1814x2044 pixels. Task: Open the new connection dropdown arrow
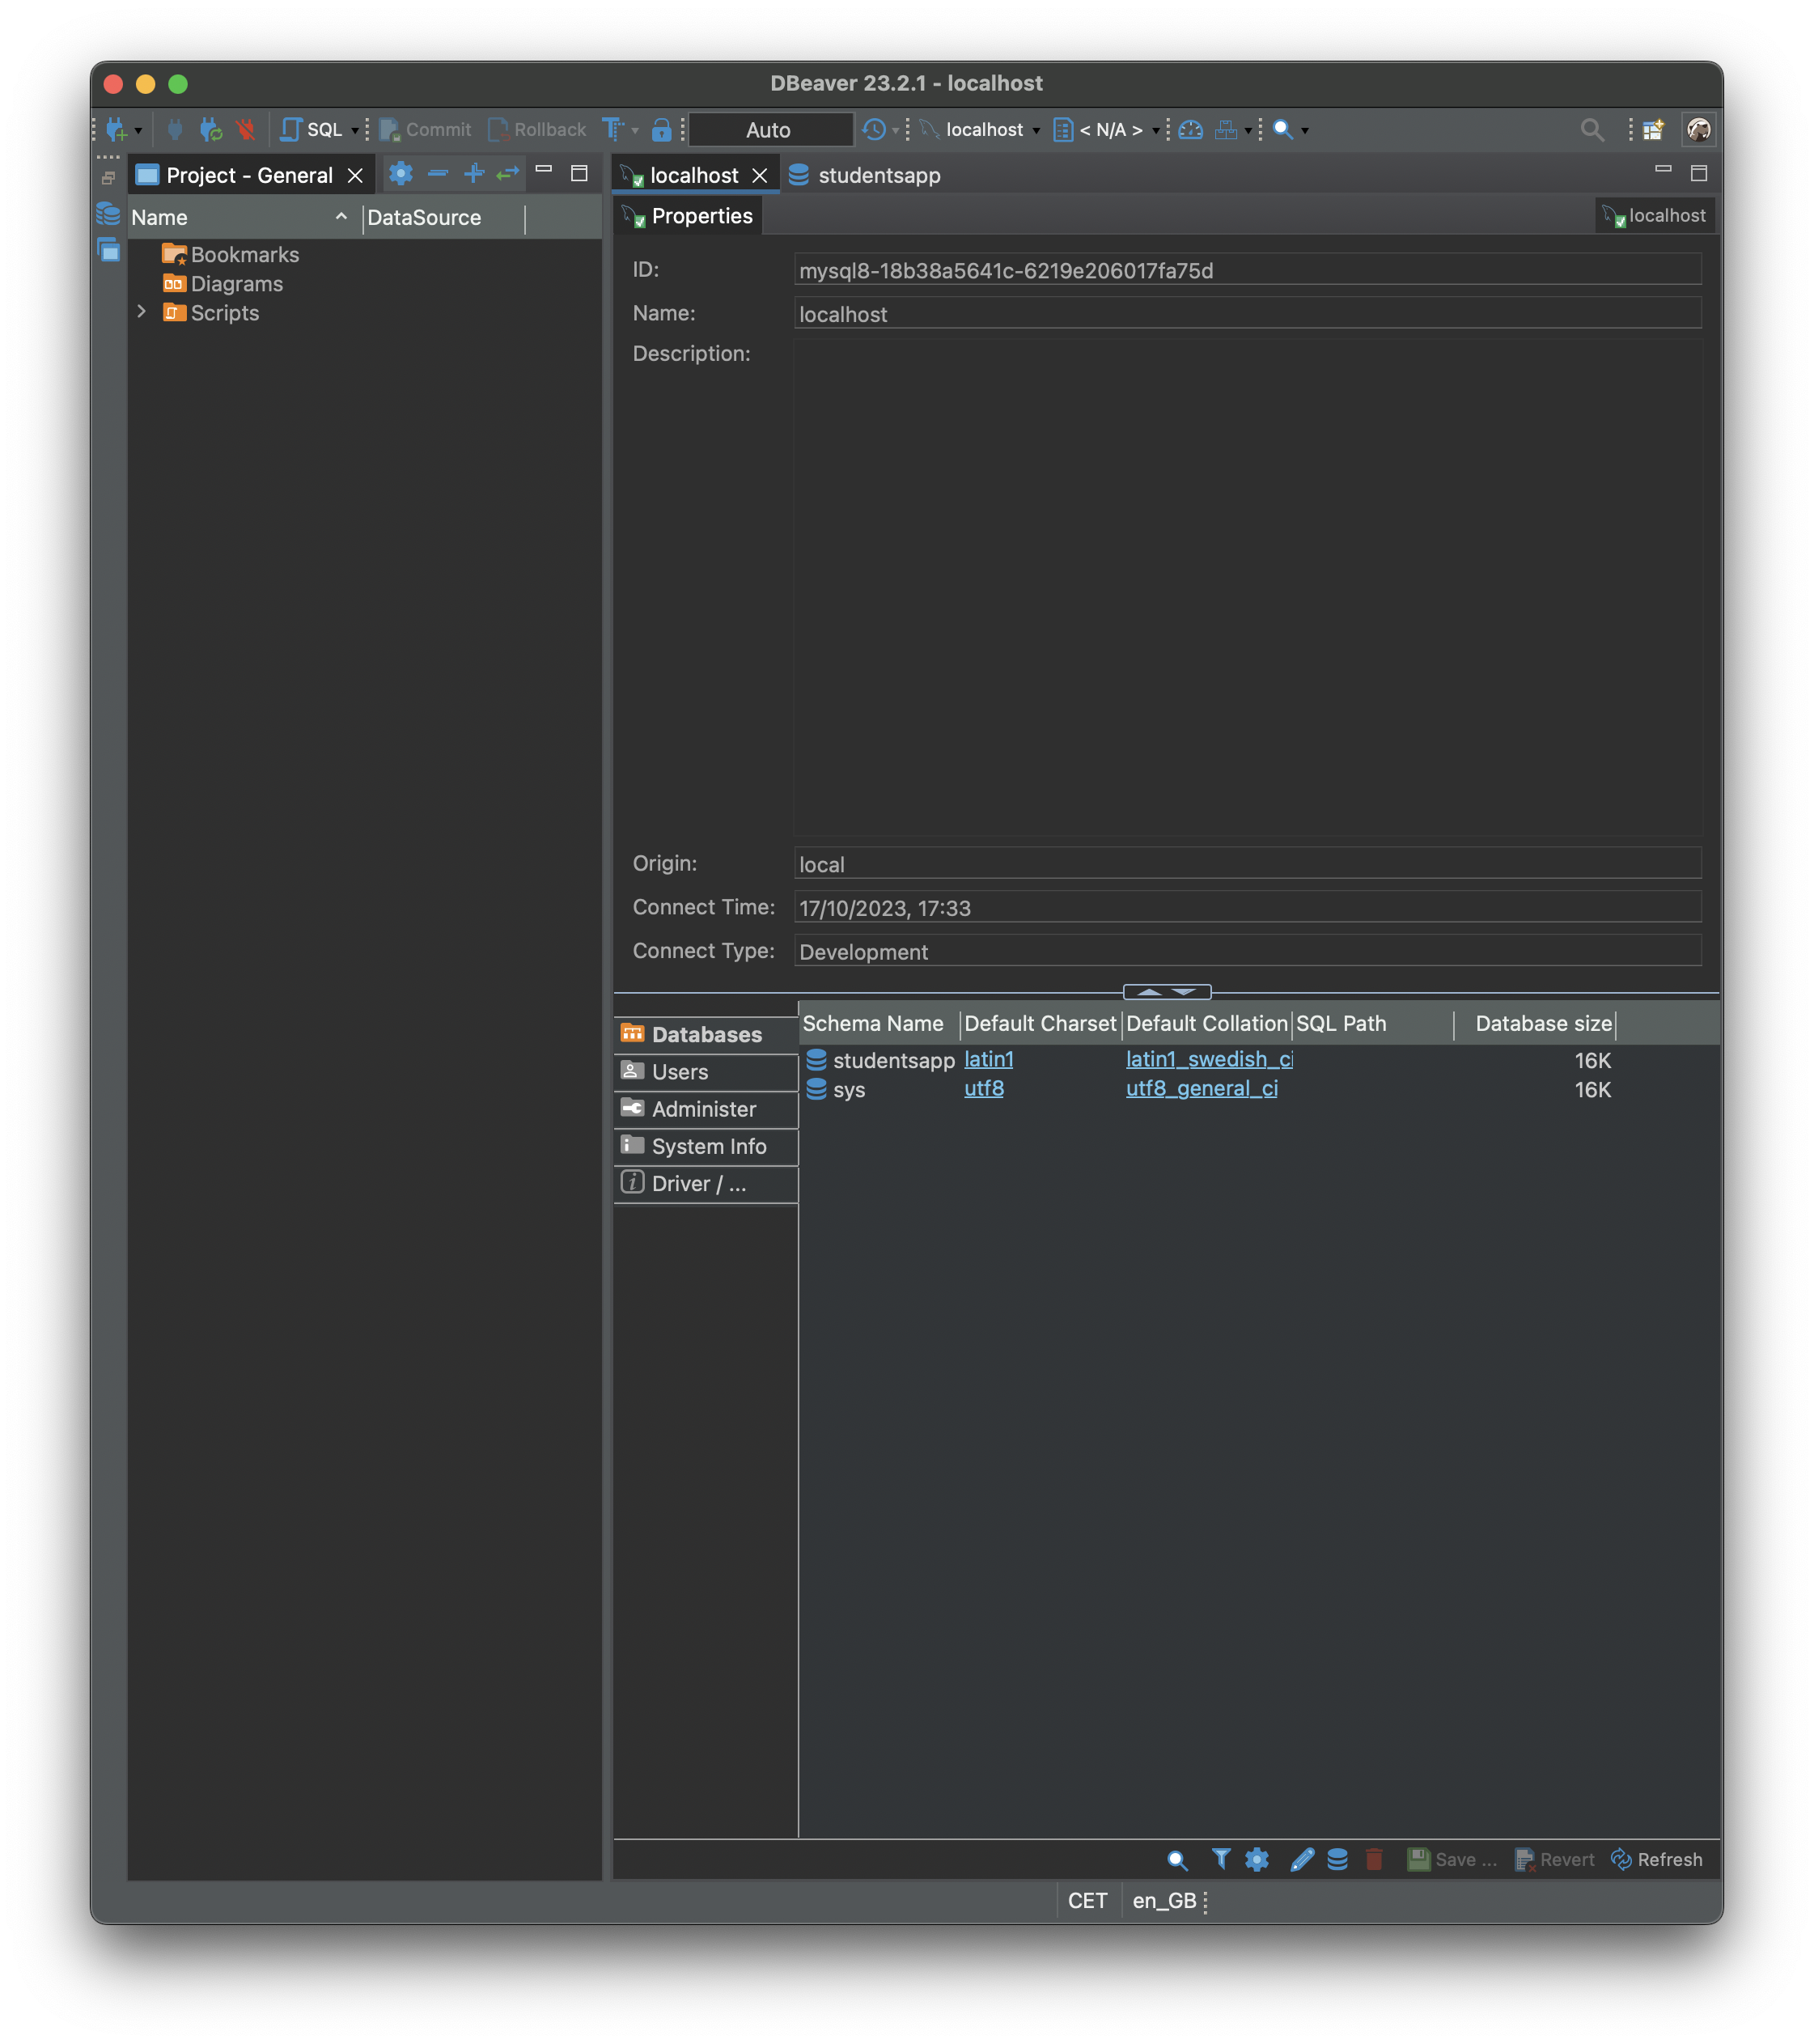[x=138, y=131]
